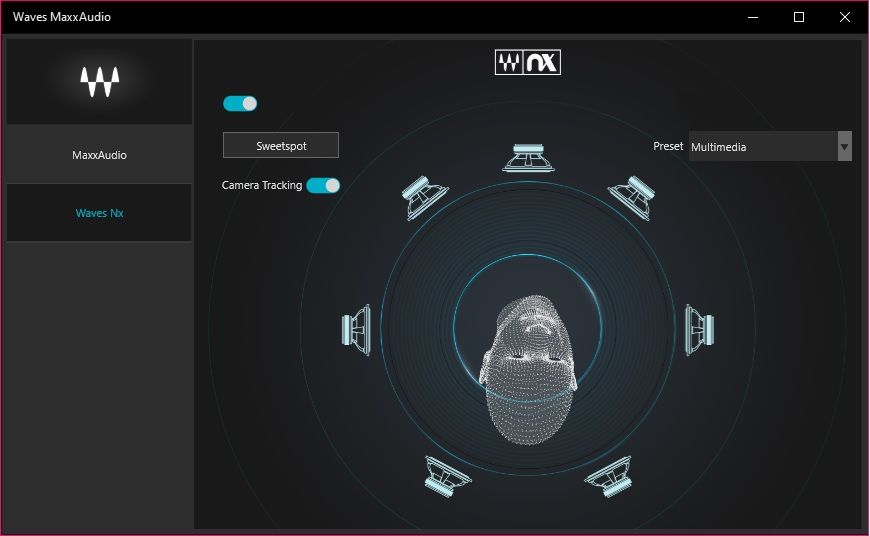Open the Preset dropdown showing Multimedia

click(770, 146)
